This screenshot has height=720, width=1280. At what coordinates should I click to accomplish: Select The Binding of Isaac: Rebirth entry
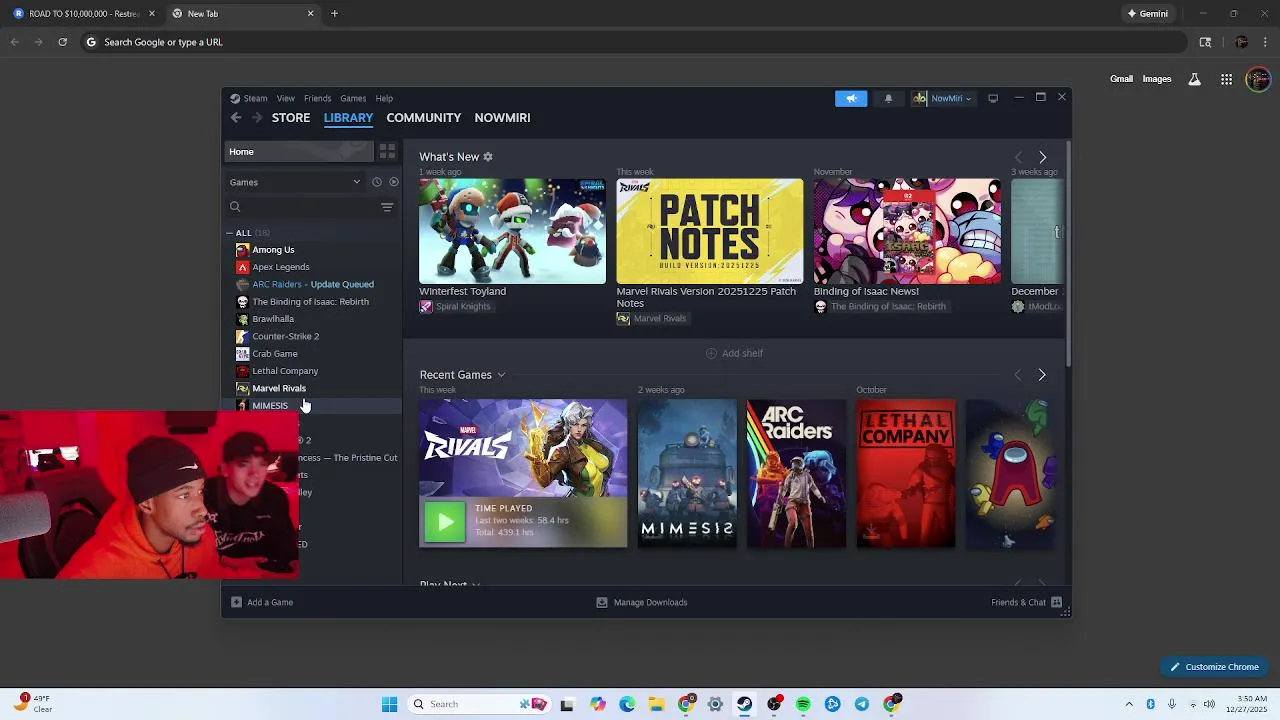coord(311,302)
